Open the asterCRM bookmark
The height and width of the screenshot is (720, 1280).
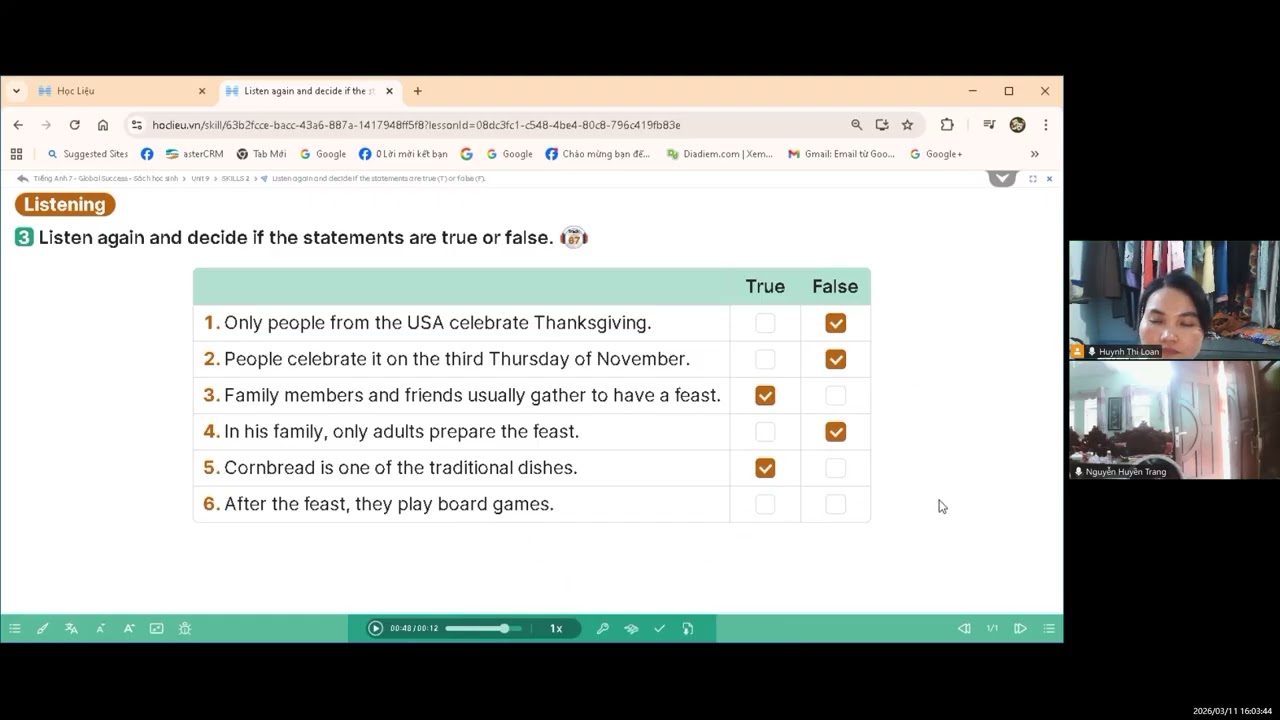pyautogui.click(x=195, y=154)
